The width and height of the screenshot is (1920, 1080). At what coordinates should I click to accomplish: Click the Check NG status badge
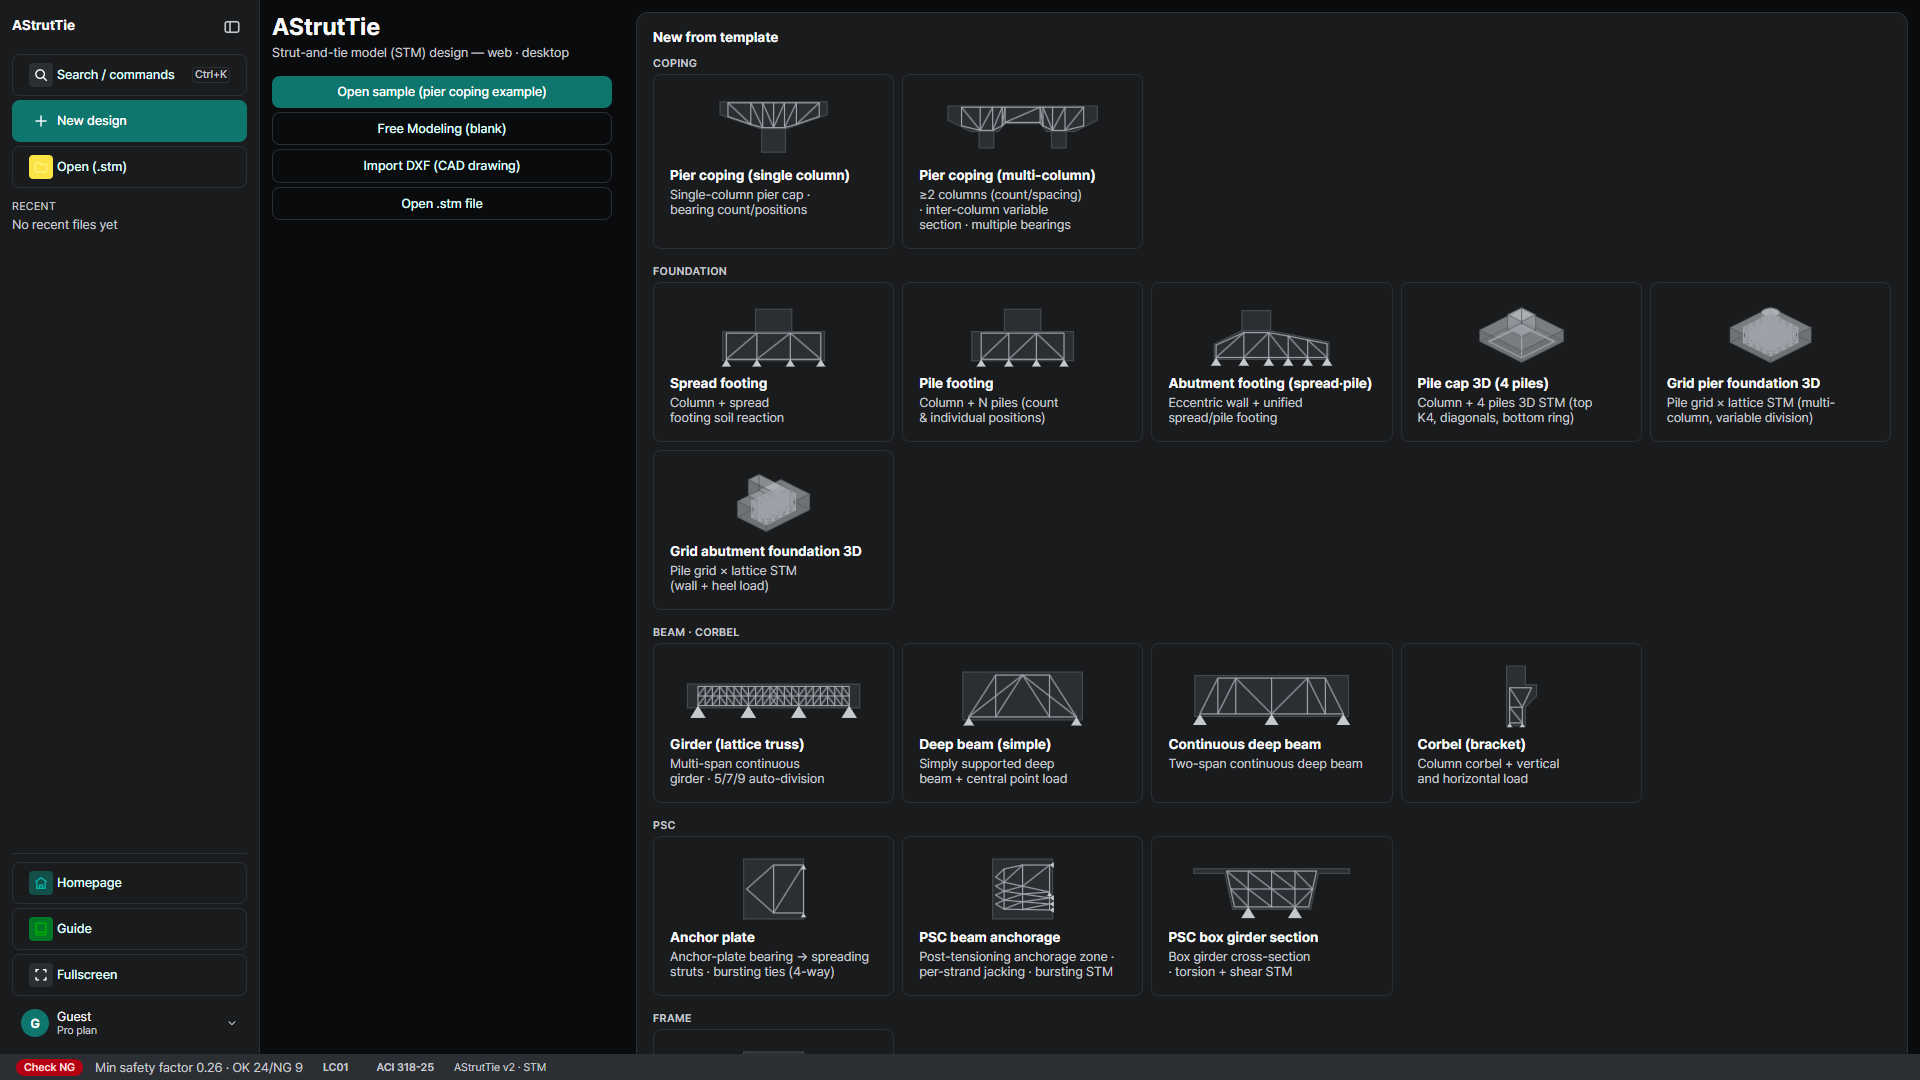pyautogui.click(x=49, y=1068)
